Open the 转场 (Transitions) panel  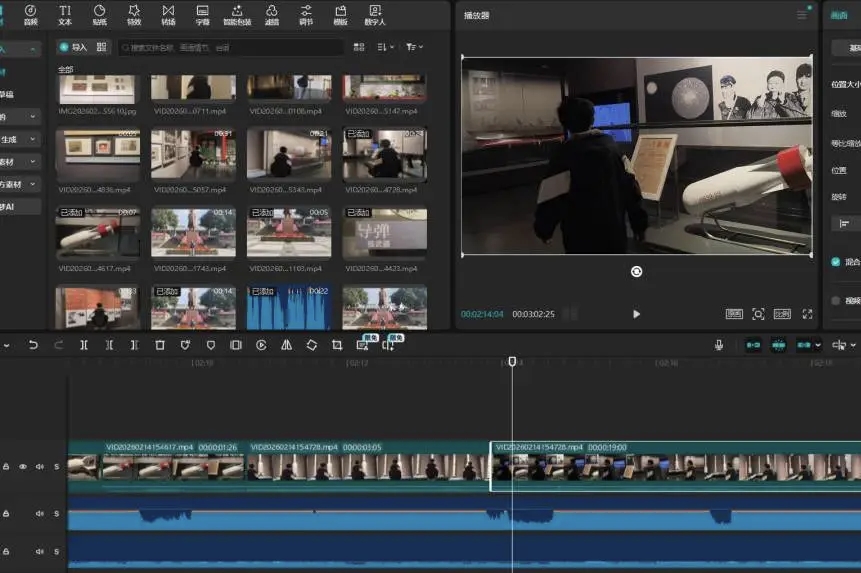168,14
